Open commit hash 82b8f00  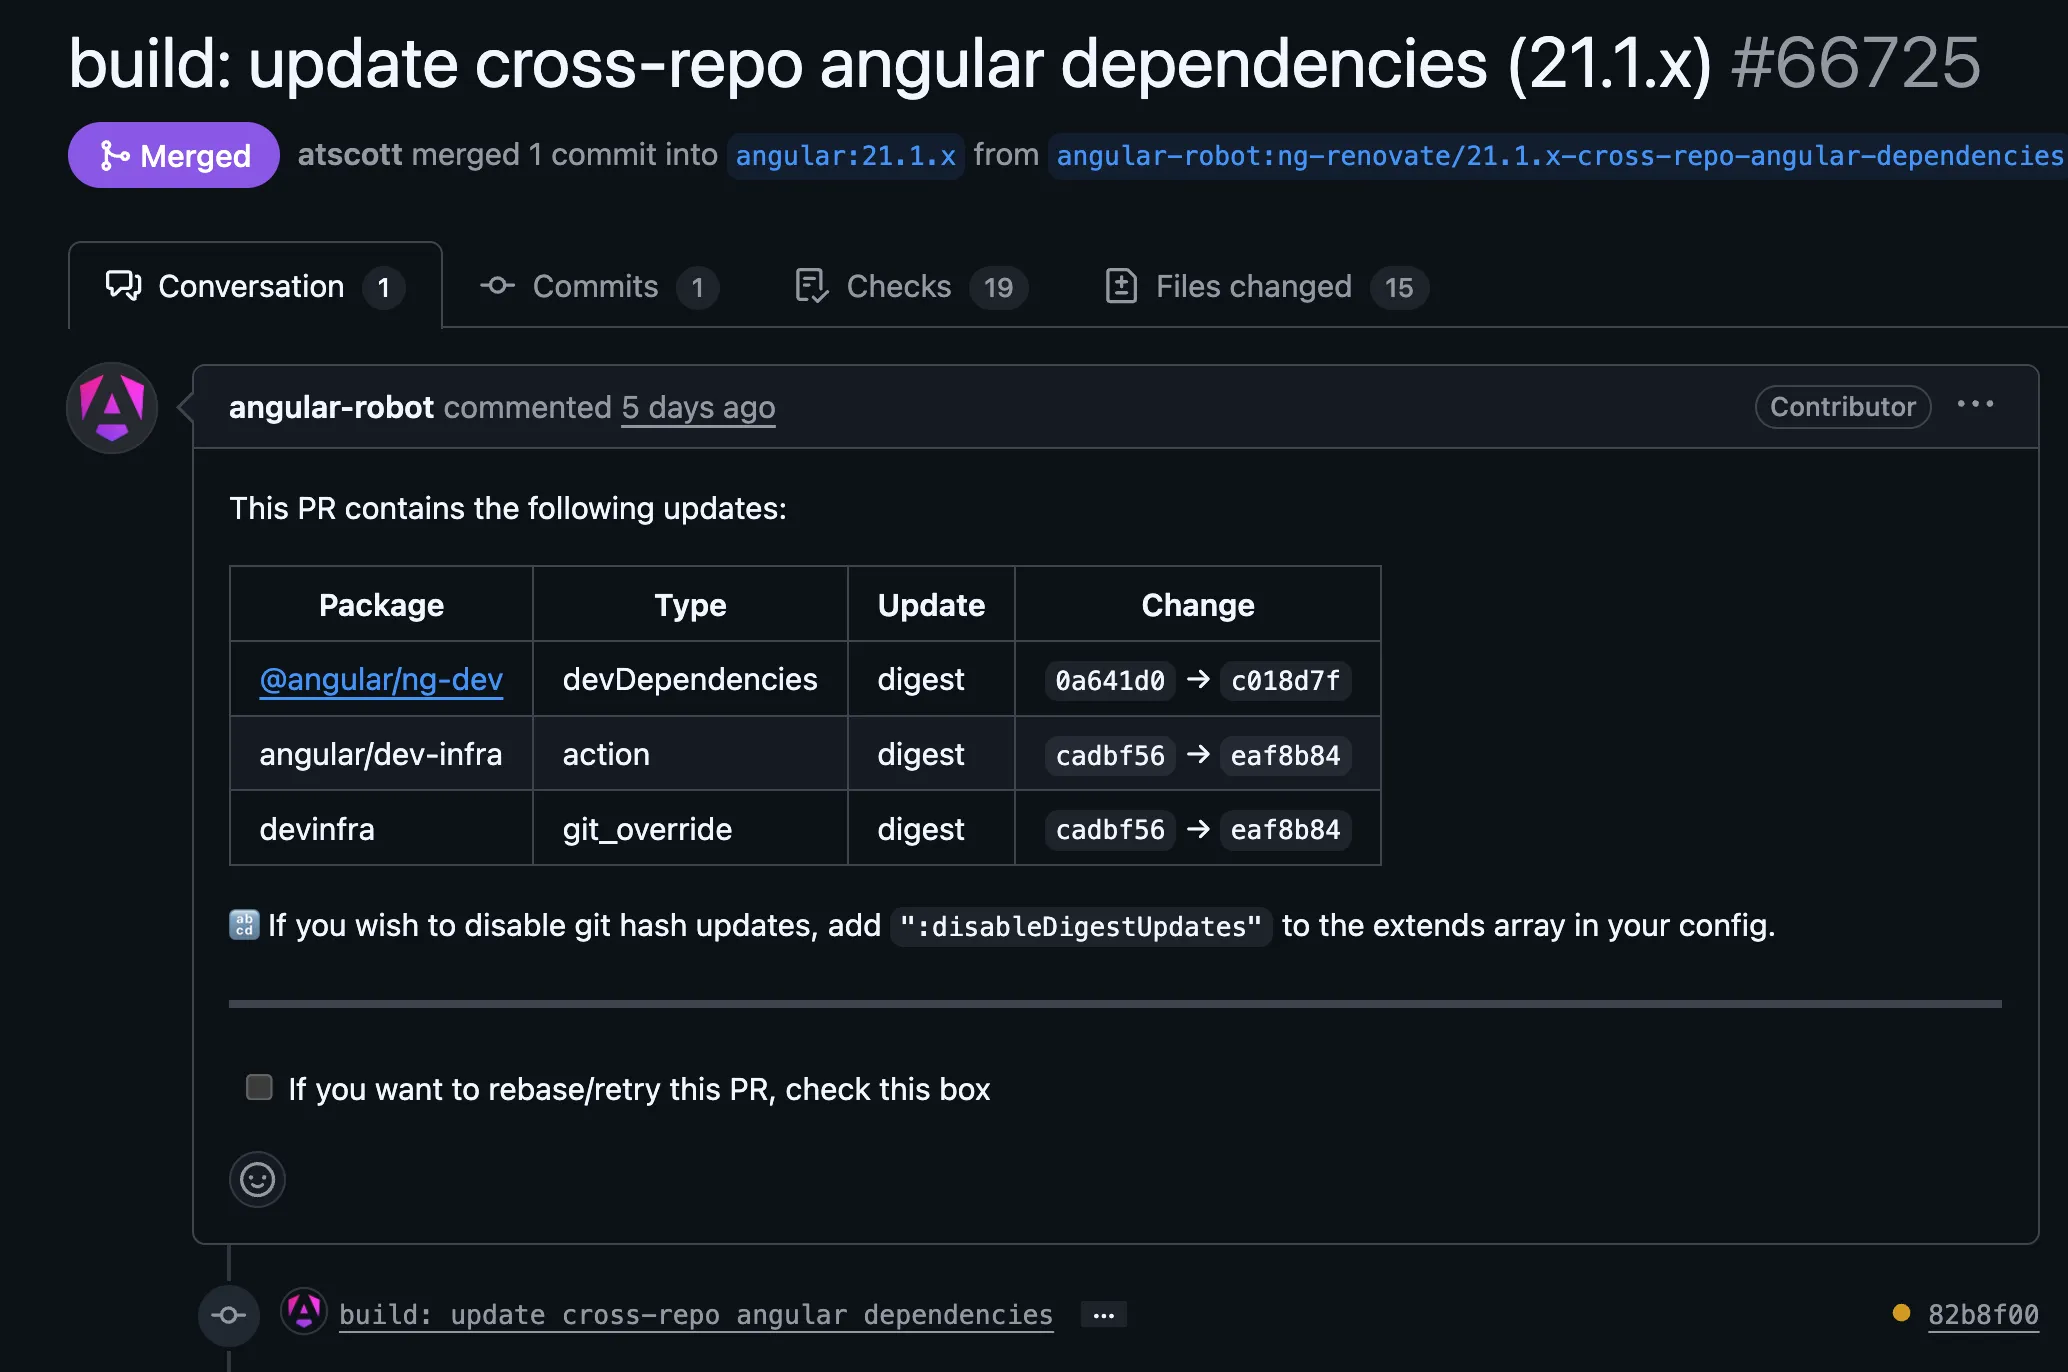coord(1982,1314)
